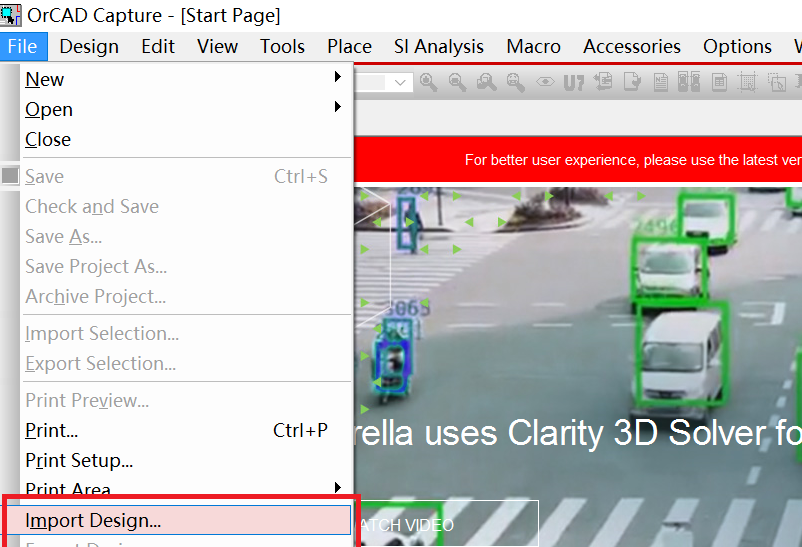Open the Cross Reference Parts icon
This screenshot has height=547, width=802.
click(689, 82)
